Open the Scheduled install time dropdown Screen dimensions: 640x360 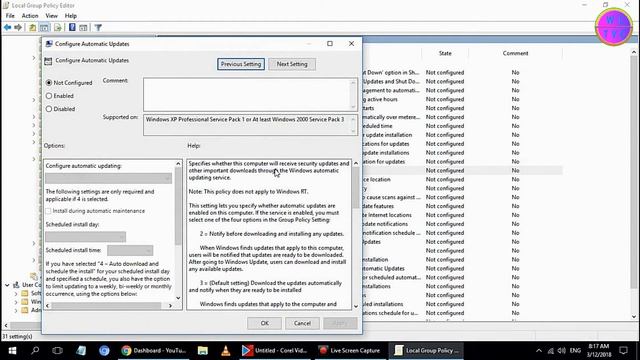pos(130,250)
